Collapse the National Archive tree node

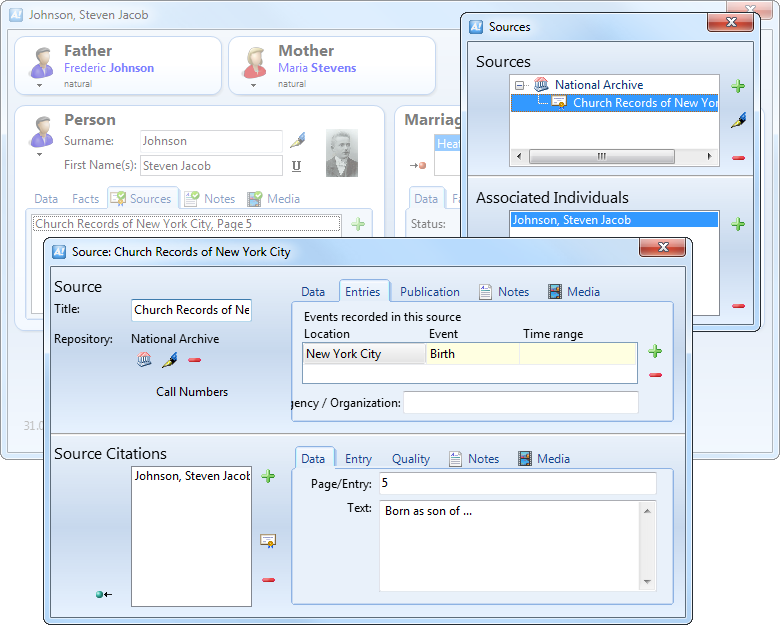pos(521,86)
